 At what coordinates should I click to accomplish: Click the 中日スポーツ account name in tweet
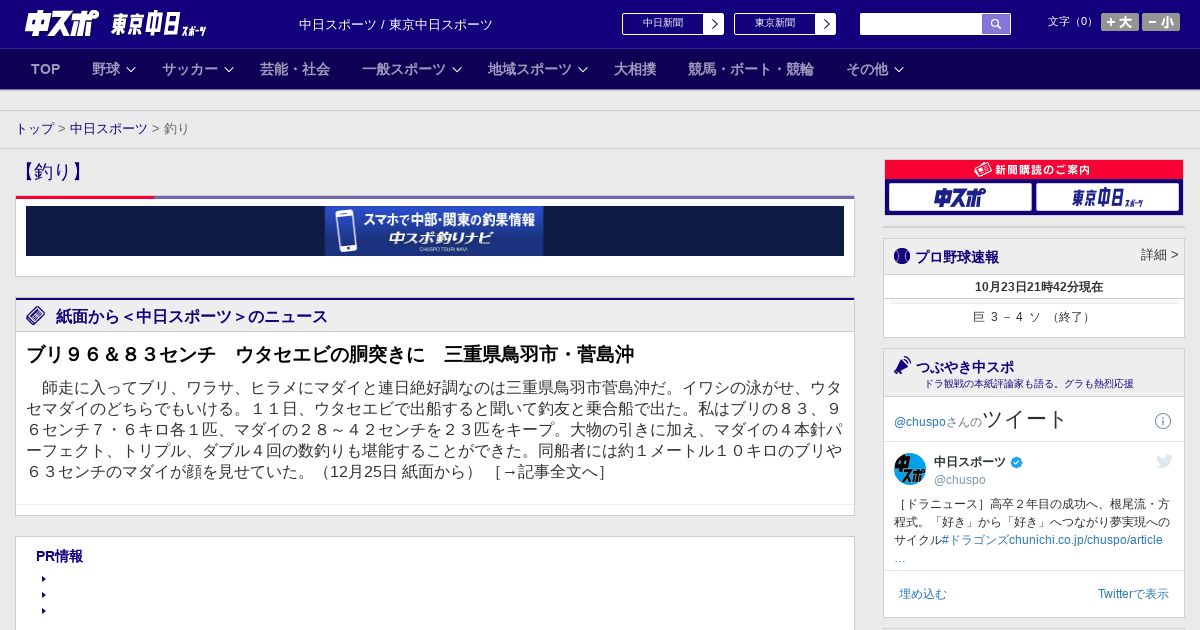coord(970,462)
